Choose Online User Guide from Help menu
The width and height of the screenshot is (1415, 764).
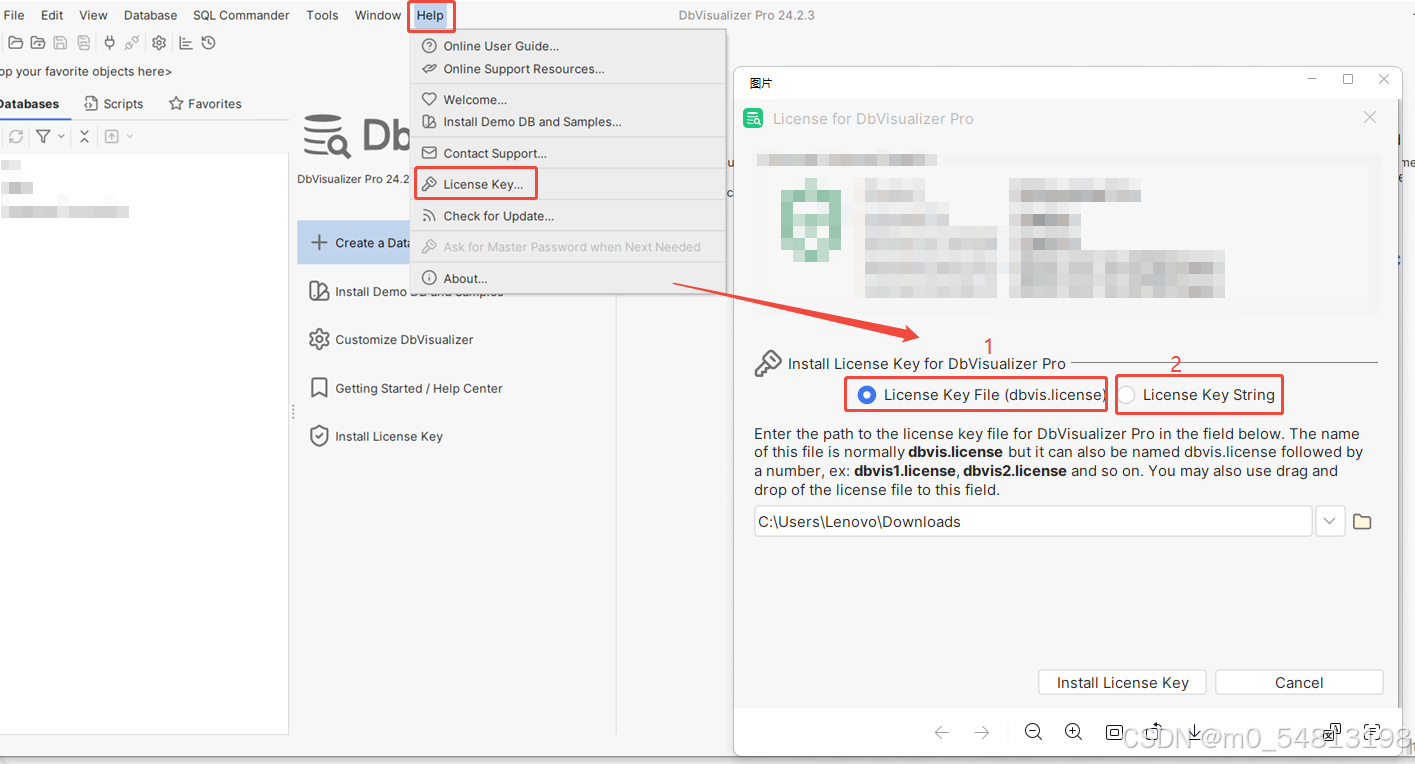point(568,46)
